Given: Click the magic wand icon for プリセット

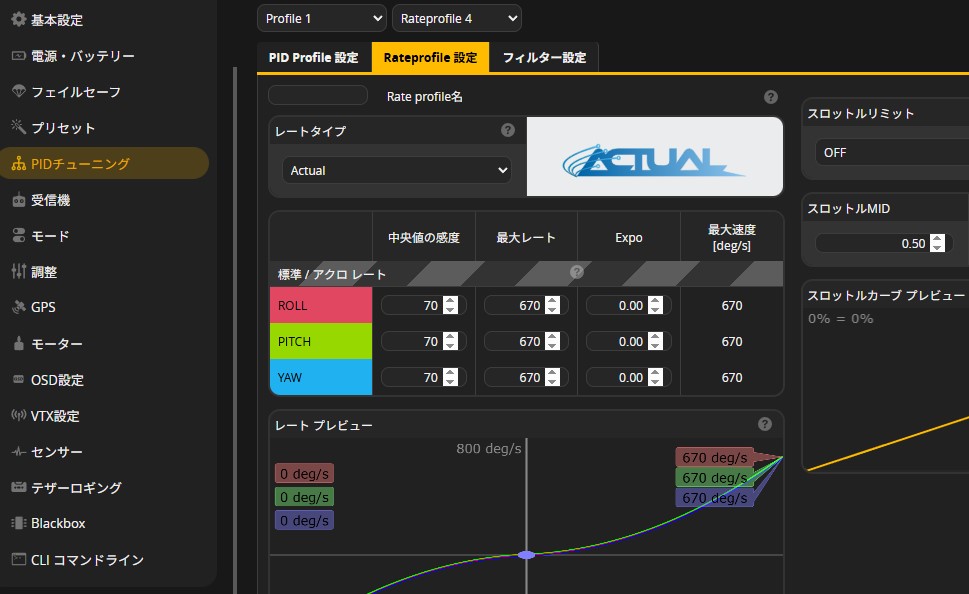Looking at the screenshot, I should tap(18, 128).
